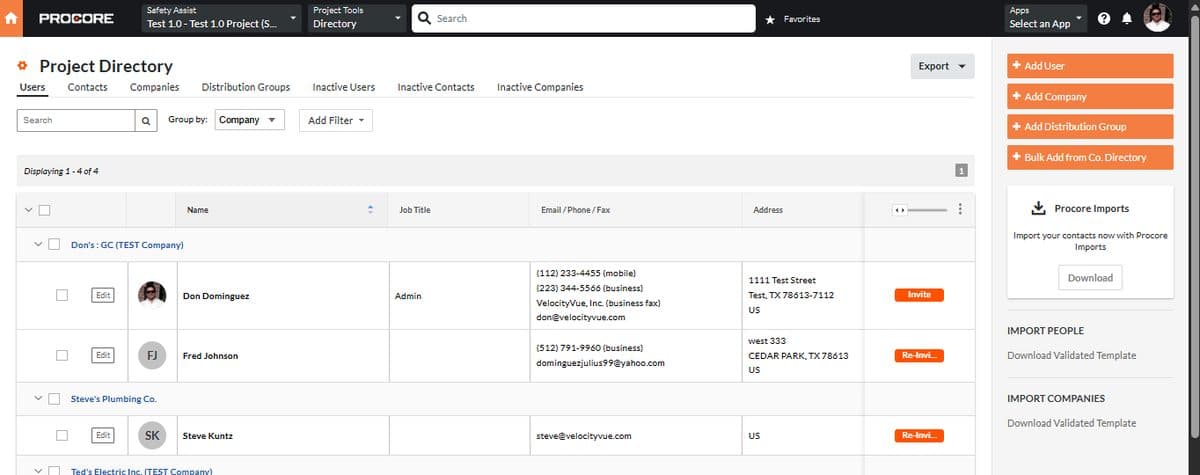Open the user profile avatar
Image resolution: width=1200 pixels, height=475 pixels.
[x=1157, y=18]
